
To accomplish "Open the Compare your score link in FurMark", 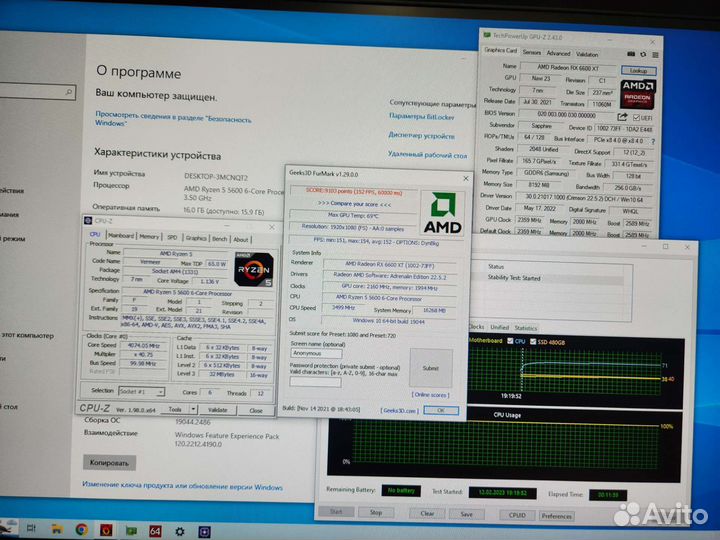I will [354, 204].
